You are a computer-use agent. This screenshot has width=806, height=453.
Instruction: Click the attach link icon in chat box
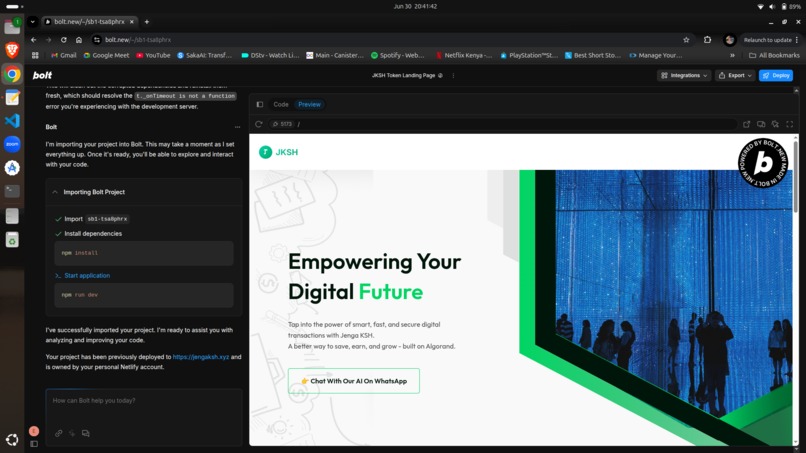(x=59, y=433)
